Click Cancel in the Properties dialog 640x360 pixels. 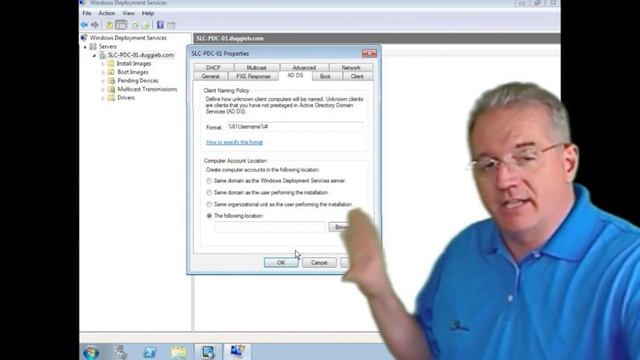pos(319,263)
